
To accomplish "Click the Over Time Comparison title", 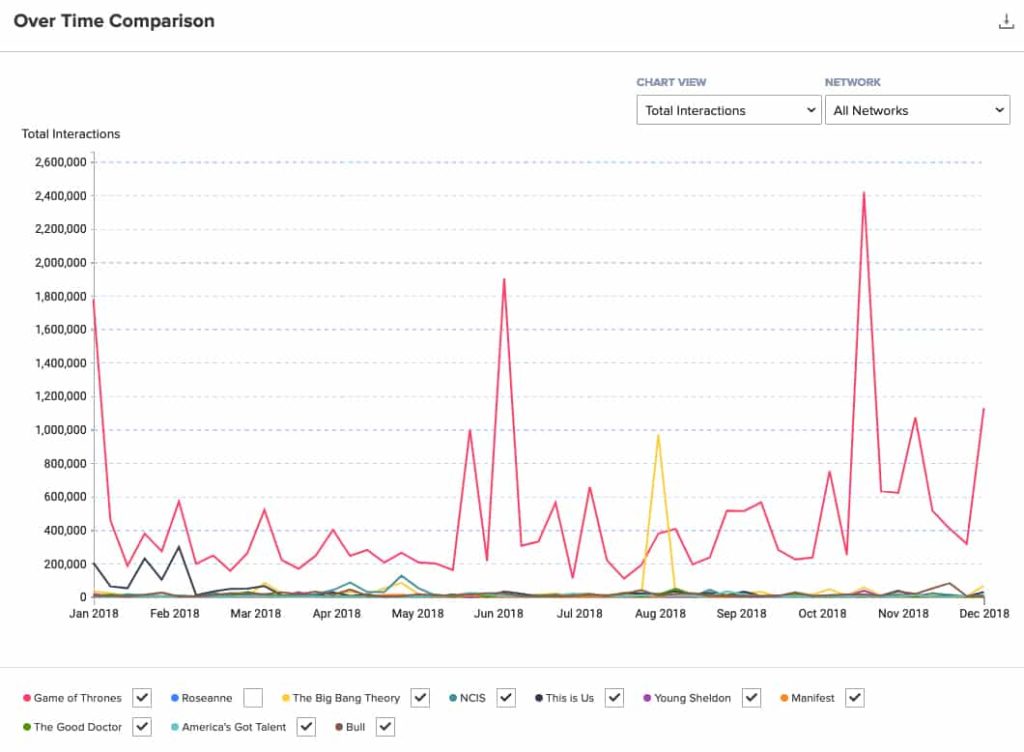I will pos(114,21).
